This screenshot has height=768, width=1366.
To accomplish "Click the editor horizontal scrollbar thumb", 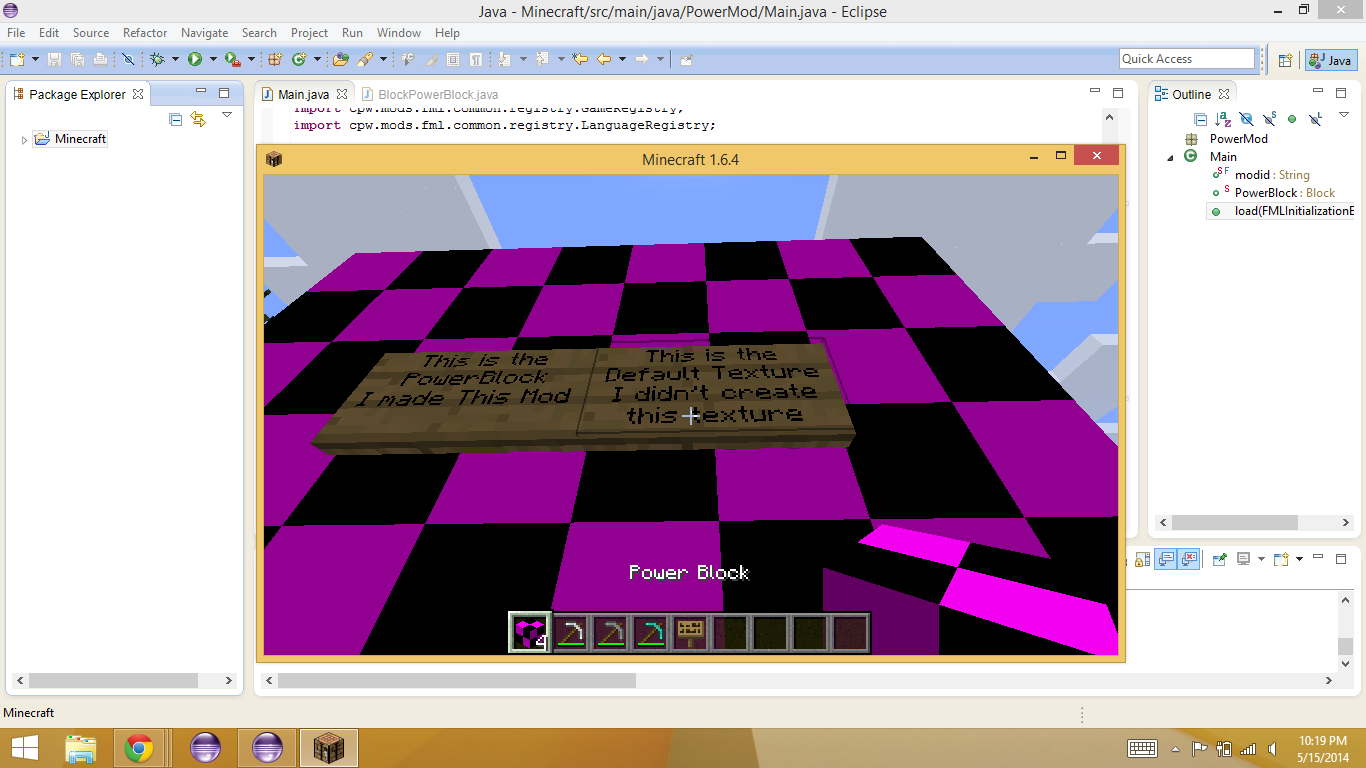I will pyautogui.click(x=456, y=680).
